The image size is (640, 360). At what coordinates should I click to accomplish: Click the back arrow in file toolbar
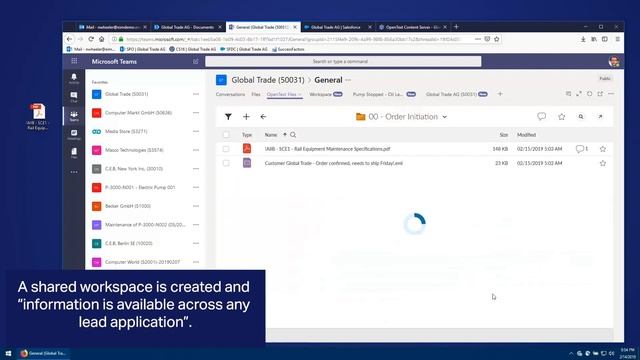point(263,117)
